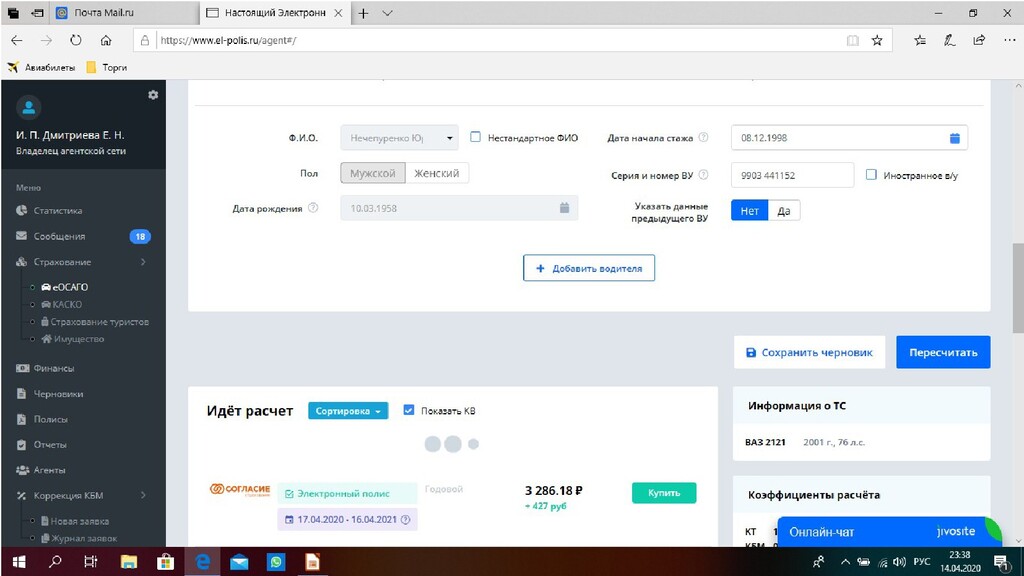This screenshot has width=1024, height=576.
Task: Click the Дата рождения field
Action: click(x=459, y=208)
